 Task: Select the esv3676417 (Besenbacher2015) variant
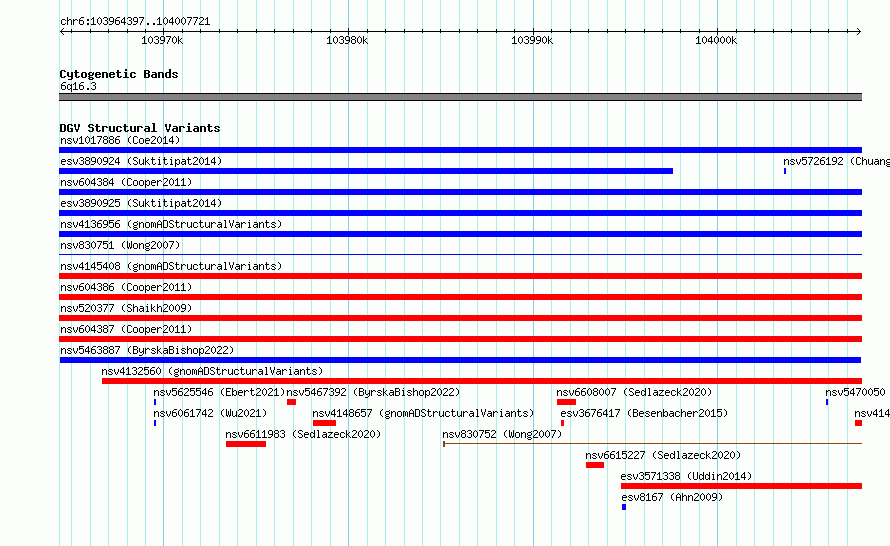[x=562, y=423]
